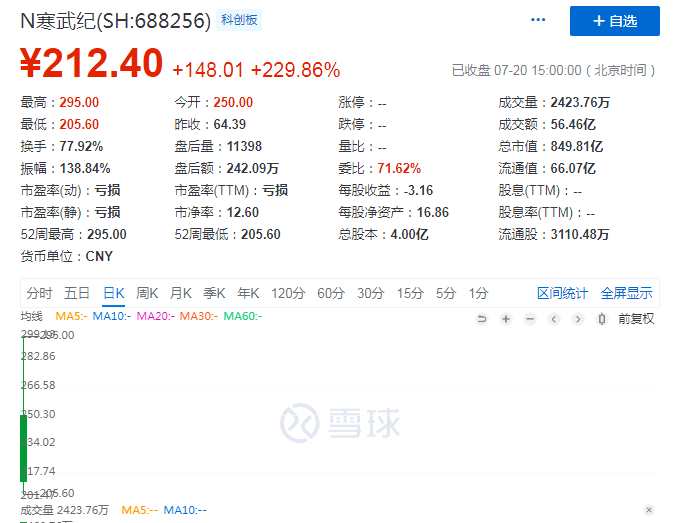
Task: Switch to the 60分 chart tab
Action: (331, 293)
